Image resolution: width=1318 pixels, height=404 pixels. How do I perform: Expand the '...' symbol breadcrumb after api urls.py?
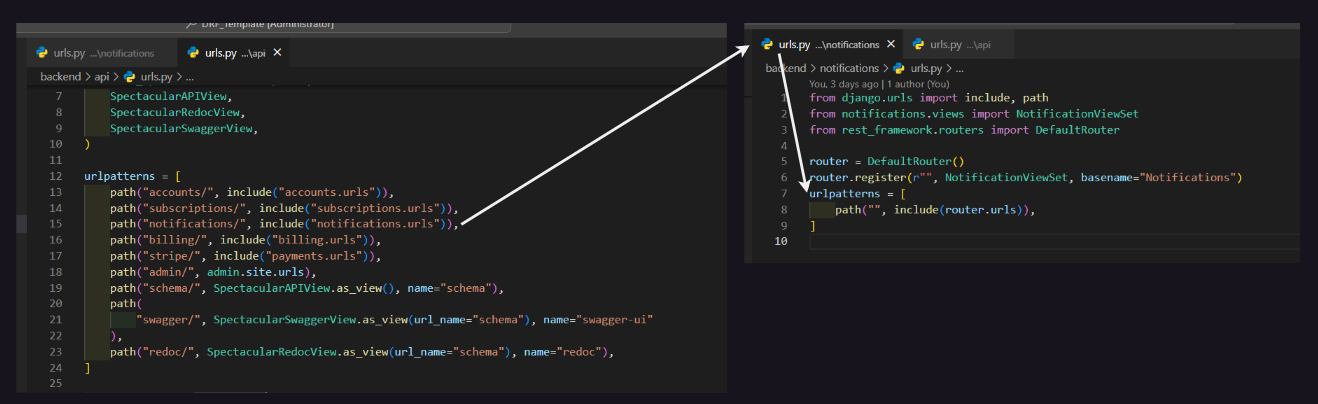coord(189,76)
